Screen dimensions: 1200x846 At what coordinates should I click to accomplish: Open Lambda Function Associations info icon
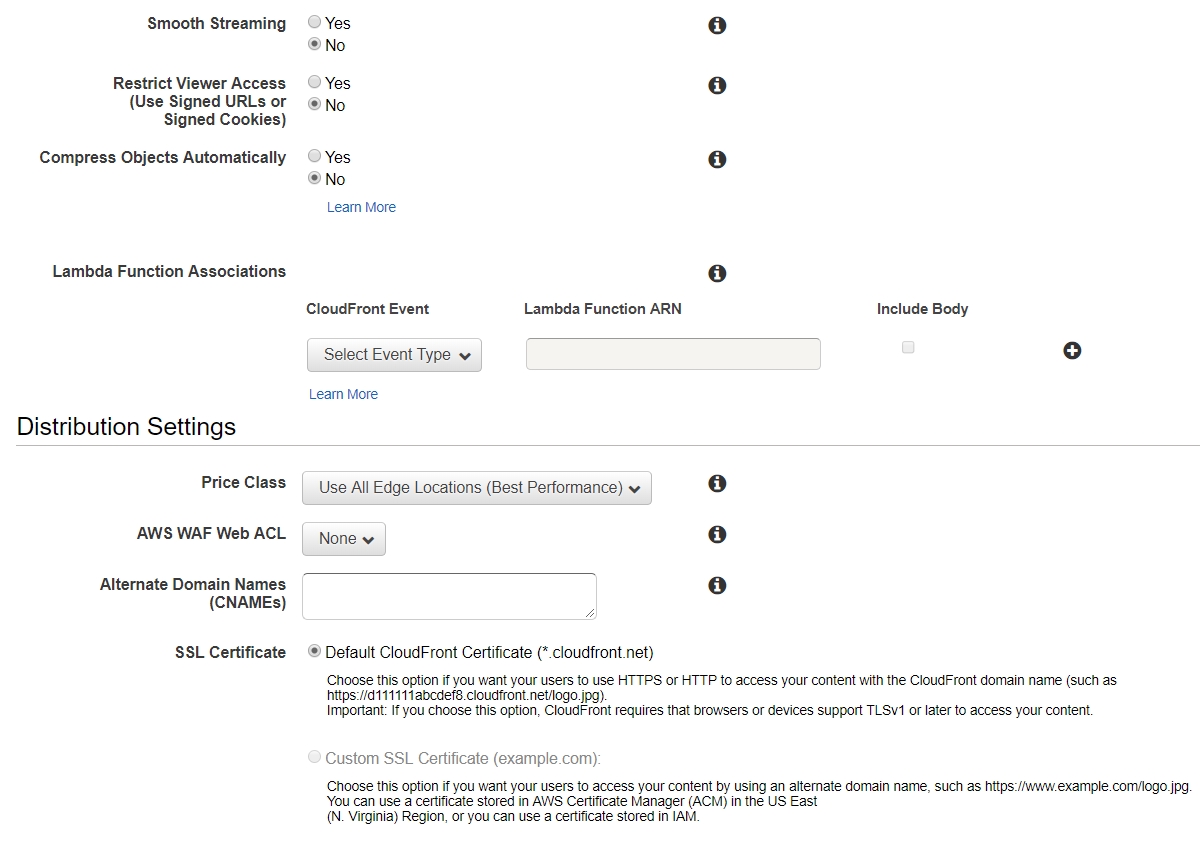717,274
